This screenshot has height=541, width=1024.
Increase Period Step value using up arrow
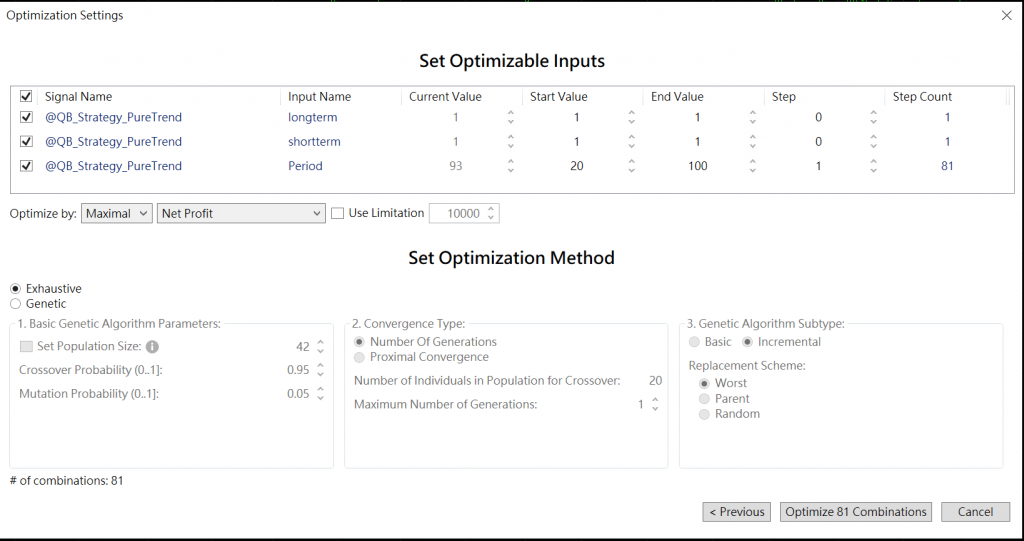click(x=873, y=161)
